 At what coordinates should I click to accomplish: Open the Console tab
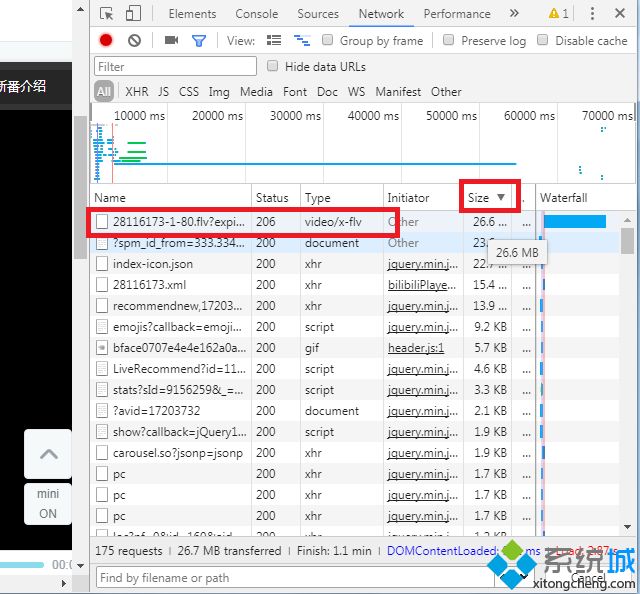point(257,14)
